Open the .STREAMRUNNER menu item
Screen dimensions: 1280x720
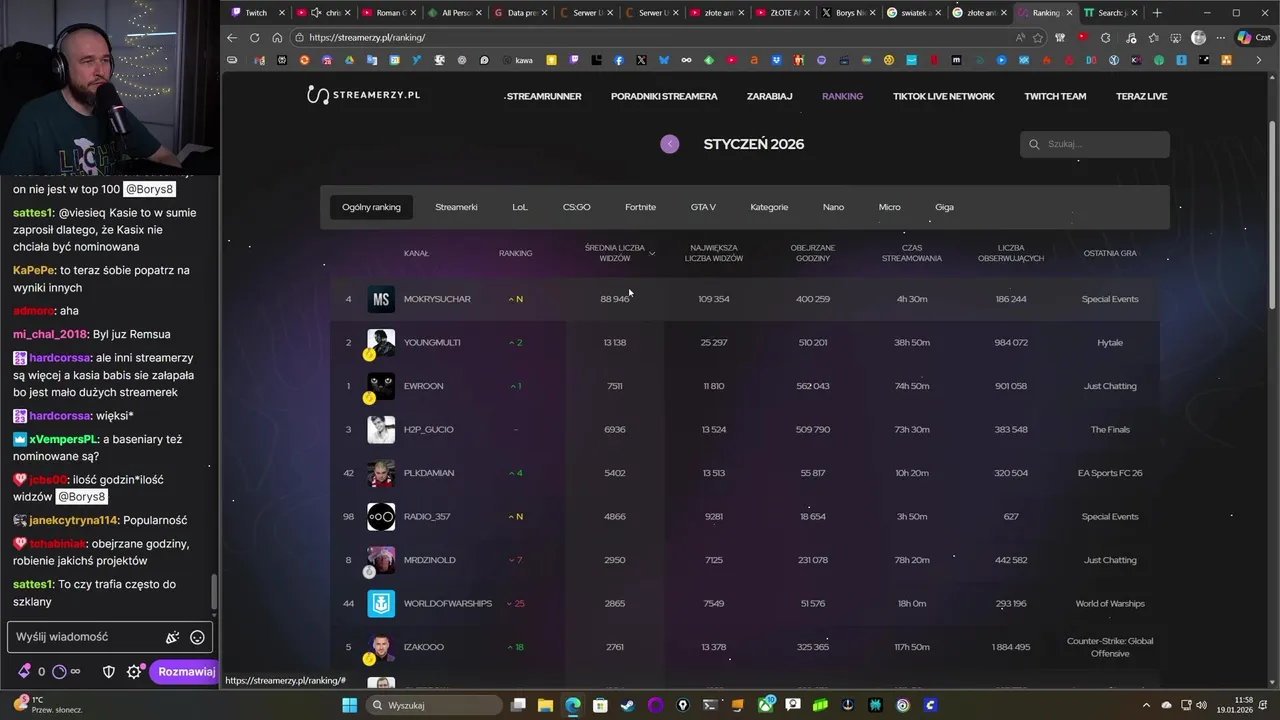543,96
